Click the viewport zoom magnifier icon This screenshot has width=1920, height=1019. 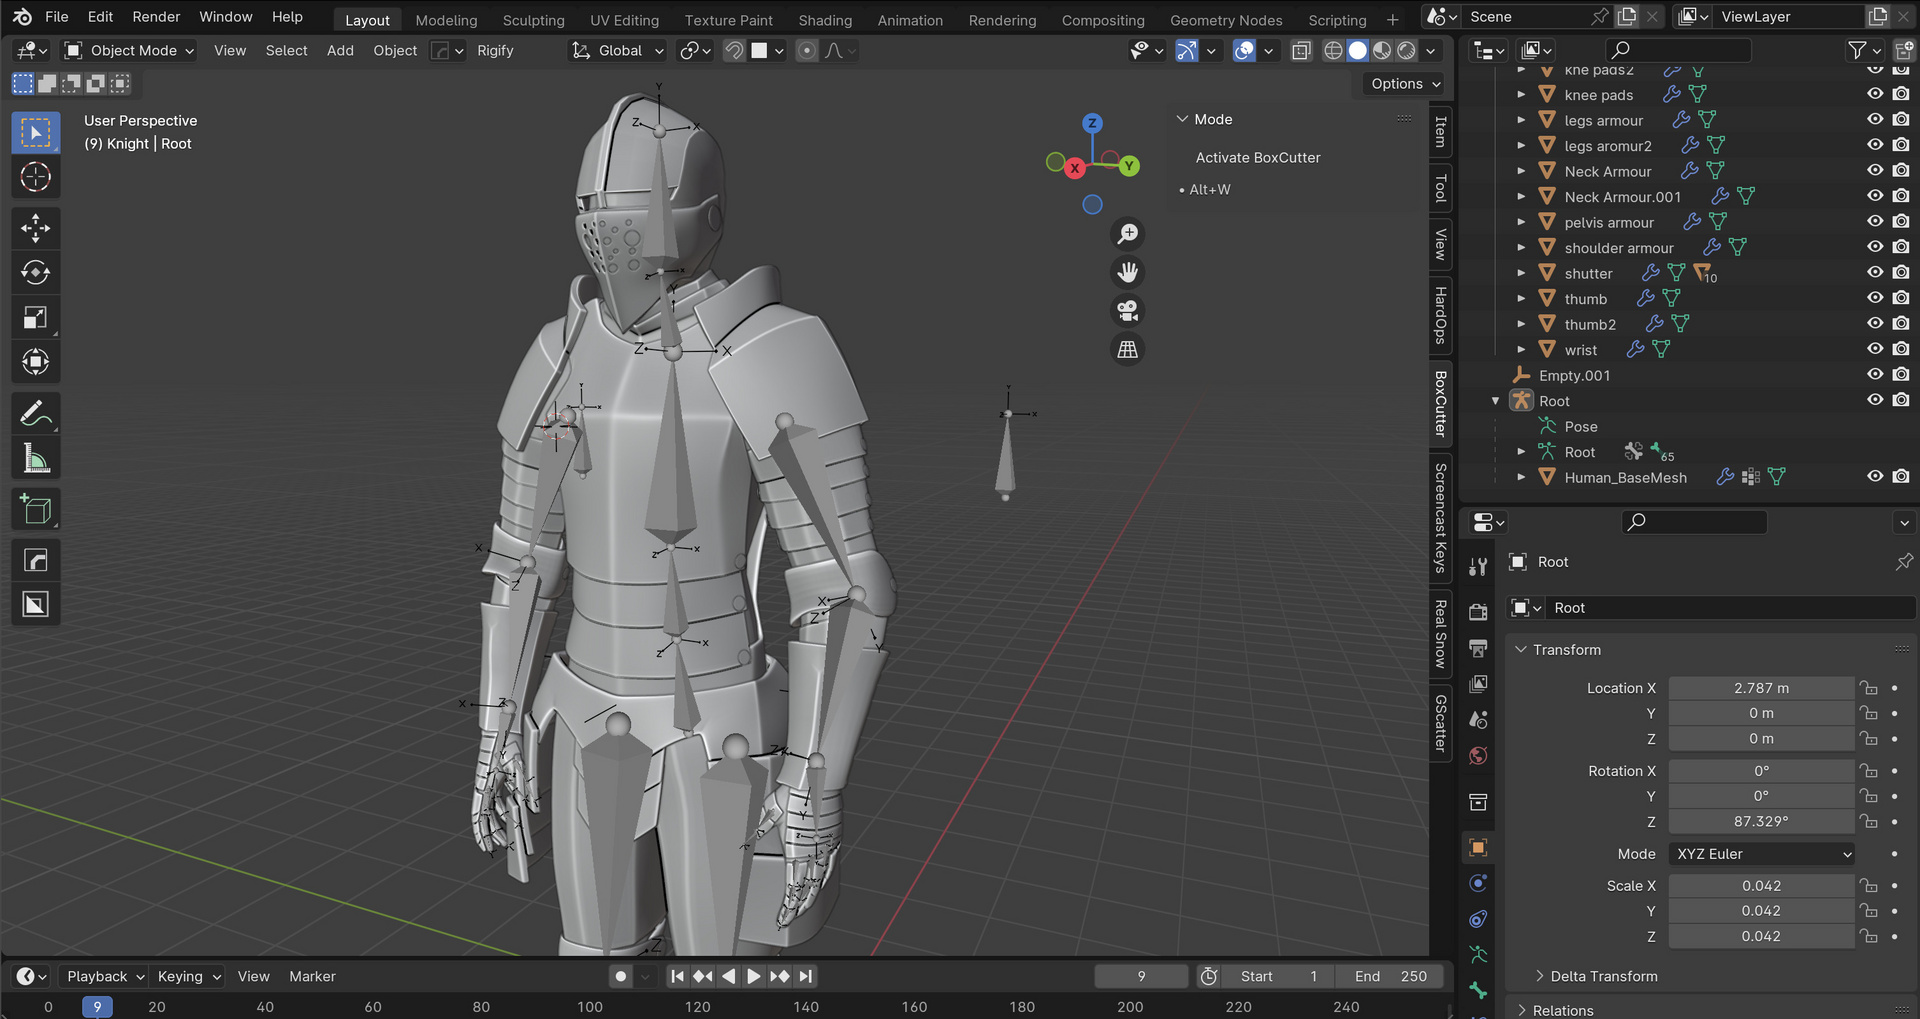click(x=1128, y=234)
